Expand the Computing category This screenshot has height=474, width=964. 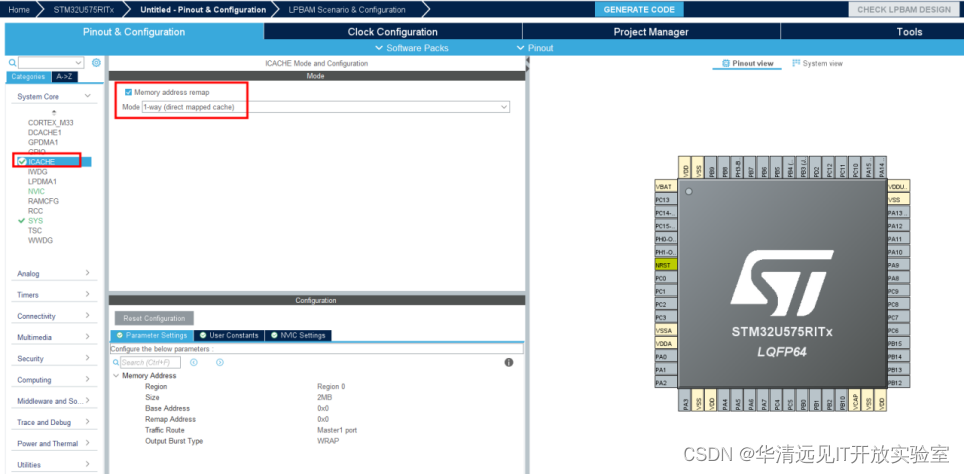coord(87,379)
